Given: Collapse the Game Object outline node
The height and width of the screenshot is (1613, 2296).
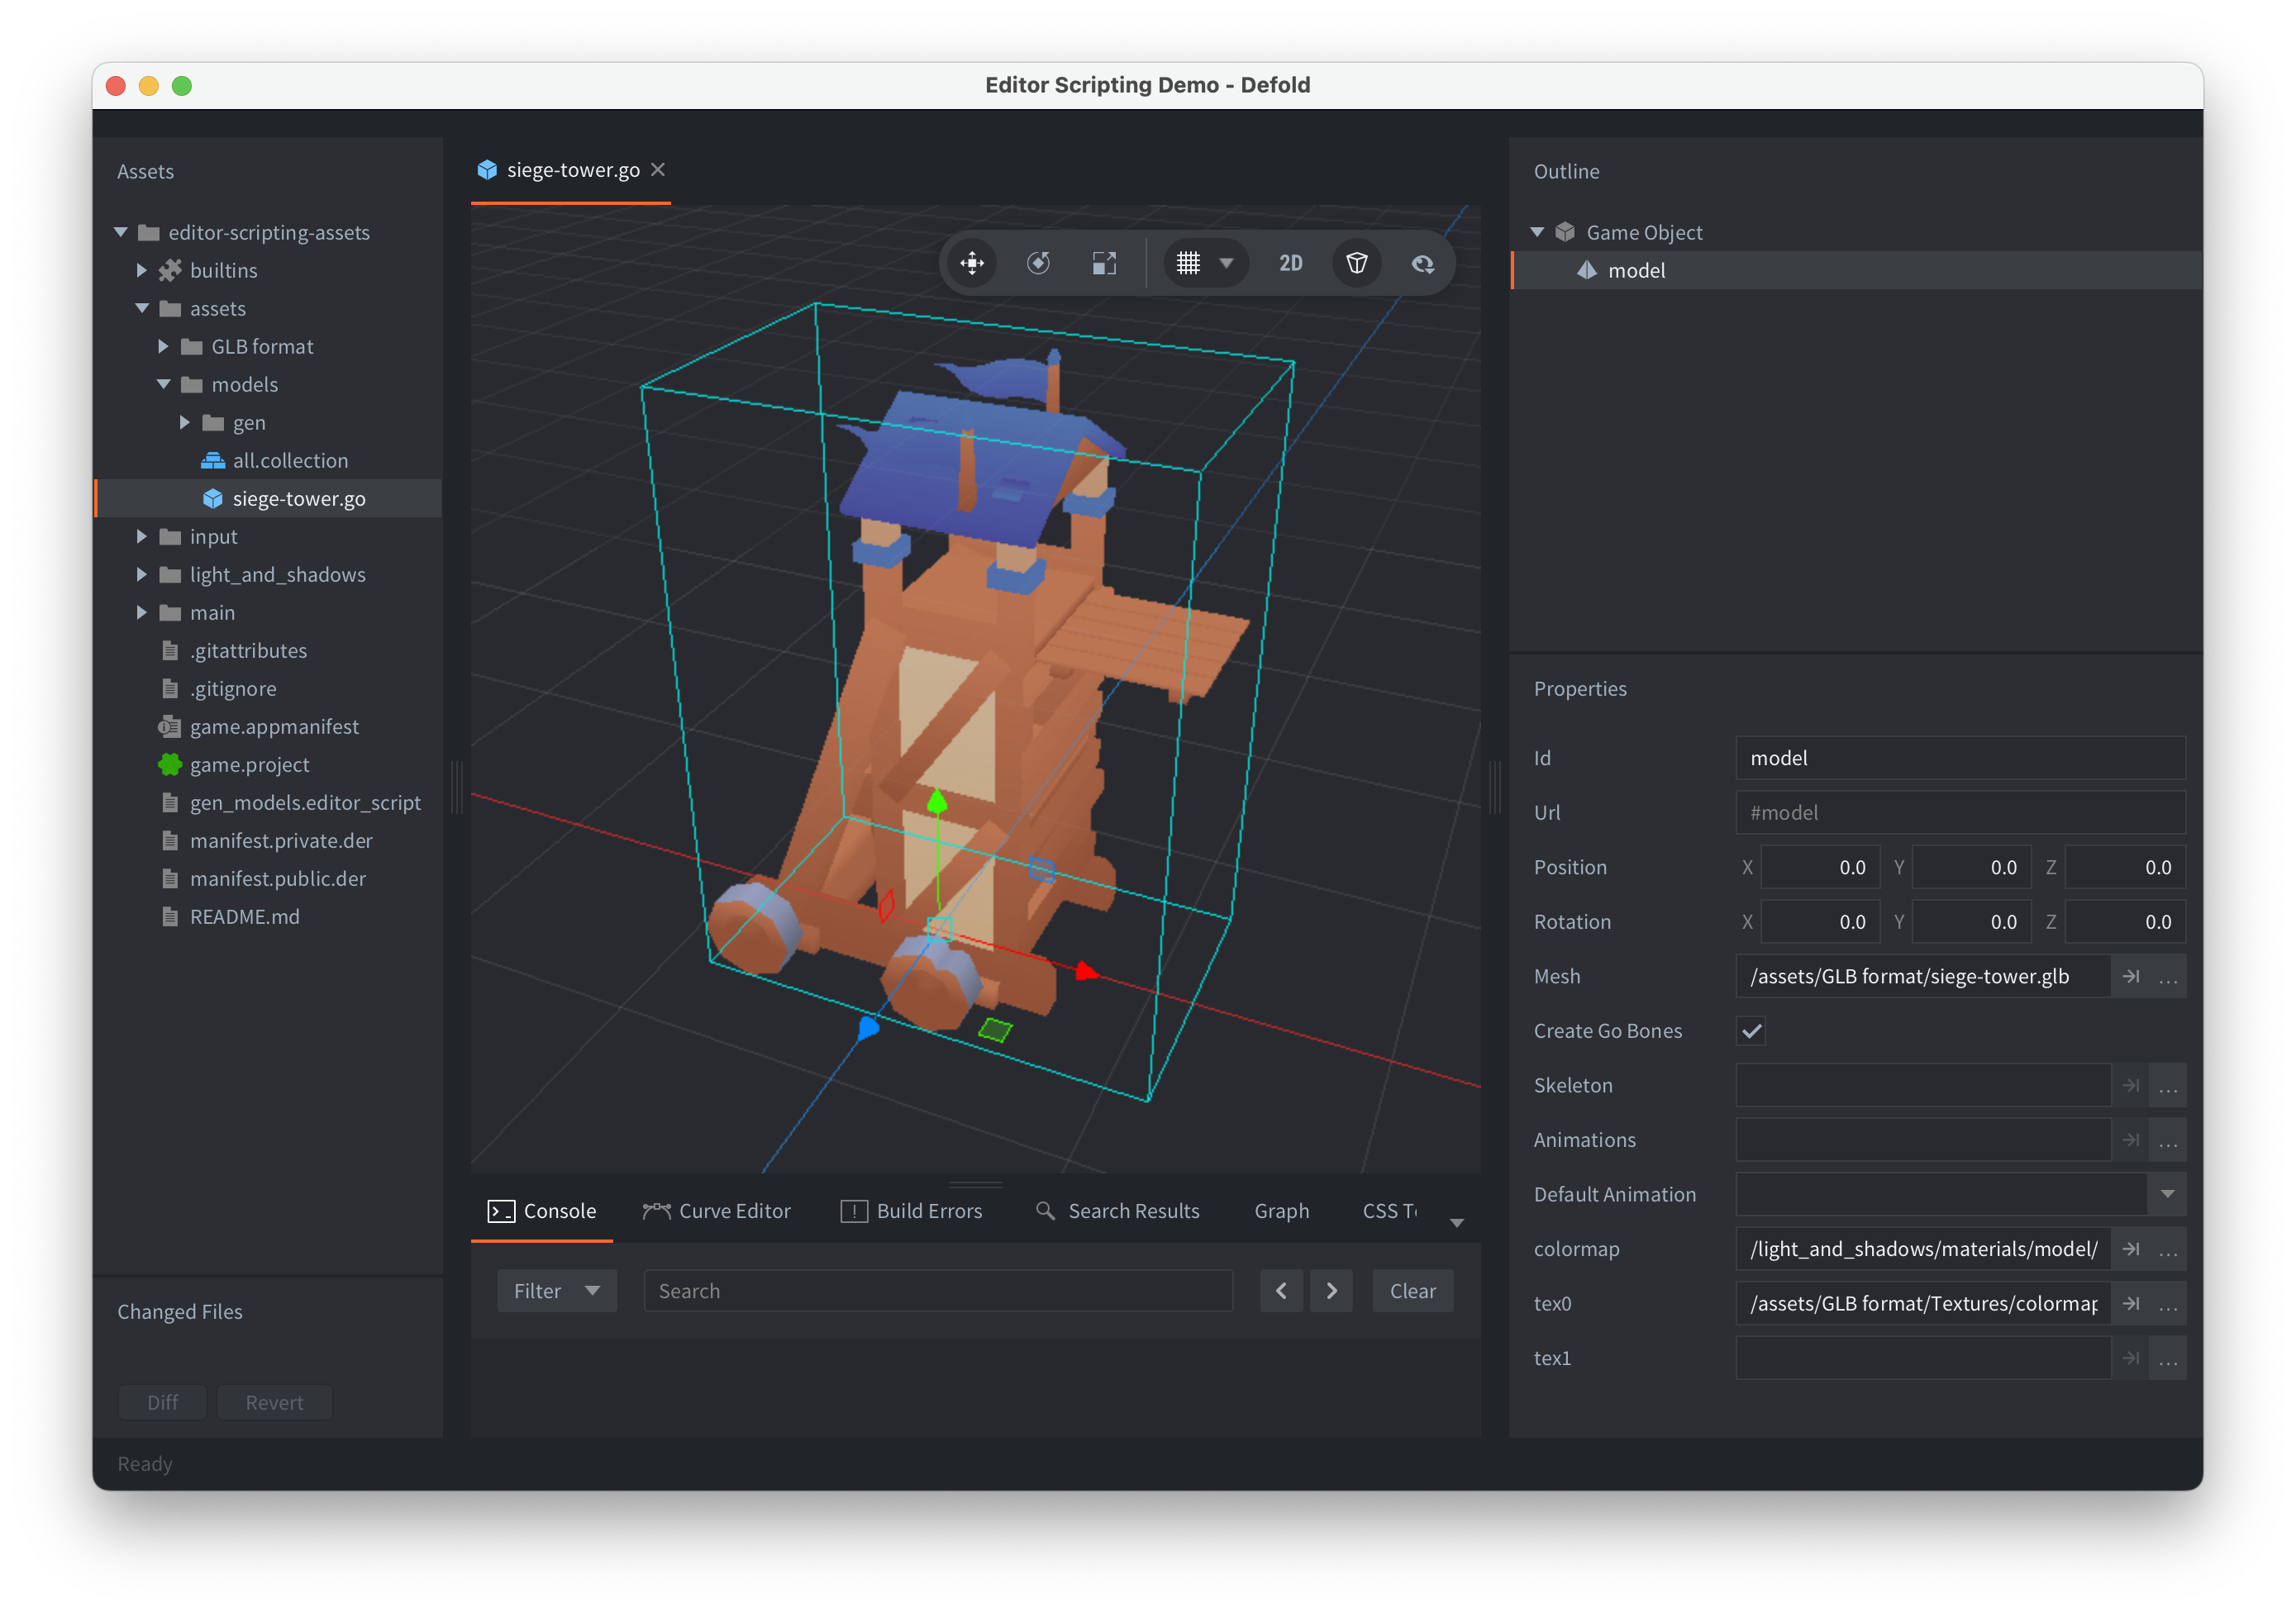Looking at the screenshot, I should 1538,232.
